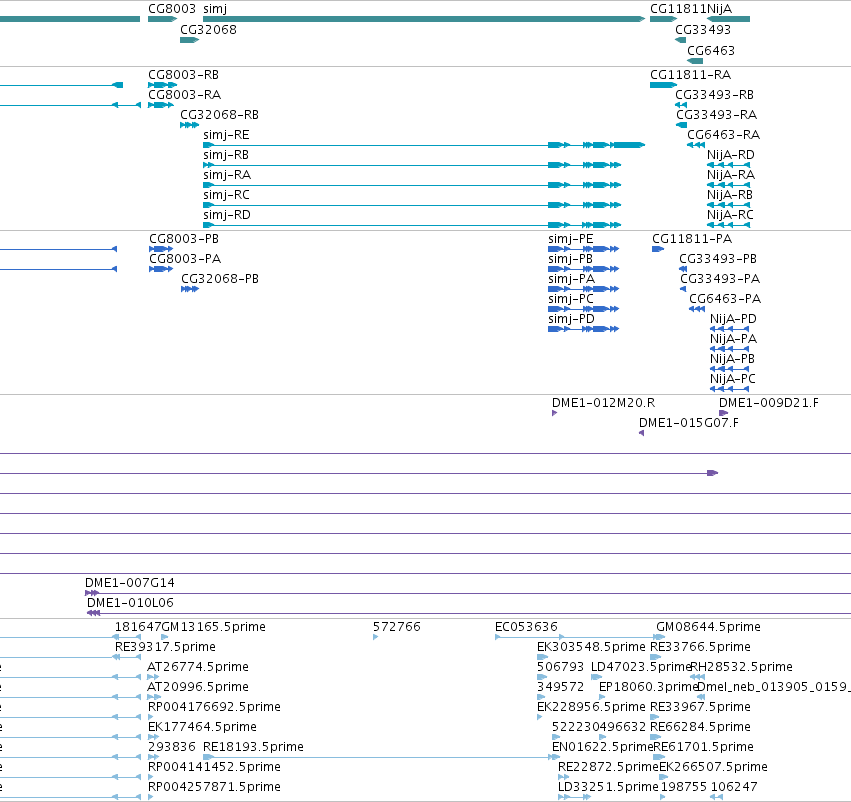Click EST RP004176692.5prime
This screenshot has width=851, height=802.
pos(214,708)
